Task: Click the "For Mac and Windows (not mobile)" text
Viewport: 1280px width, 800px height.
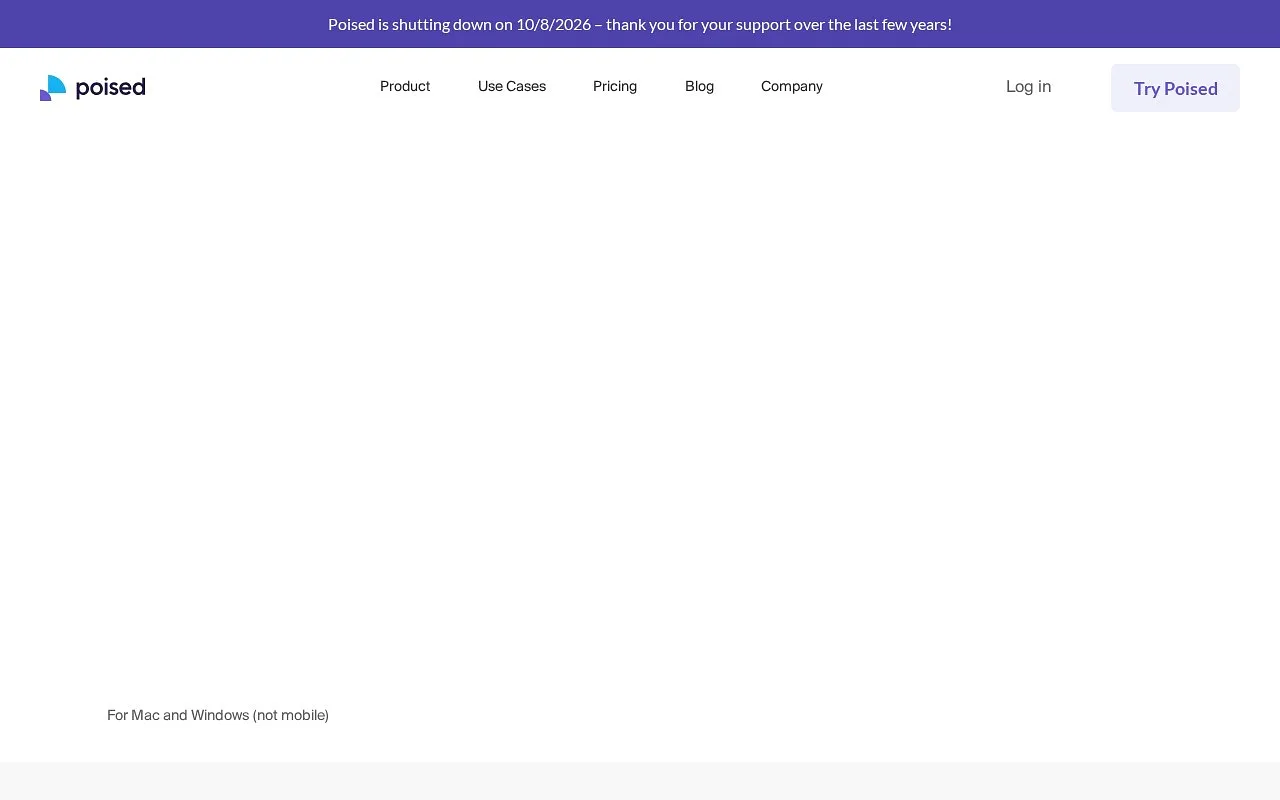Action: tap(218, 715)
